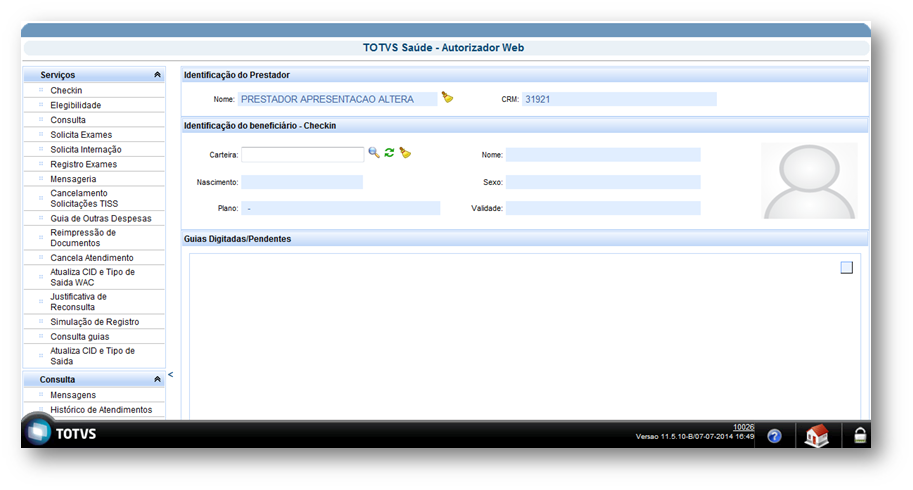Select Cancela Atendimento in the sidebar

point(94,258)
